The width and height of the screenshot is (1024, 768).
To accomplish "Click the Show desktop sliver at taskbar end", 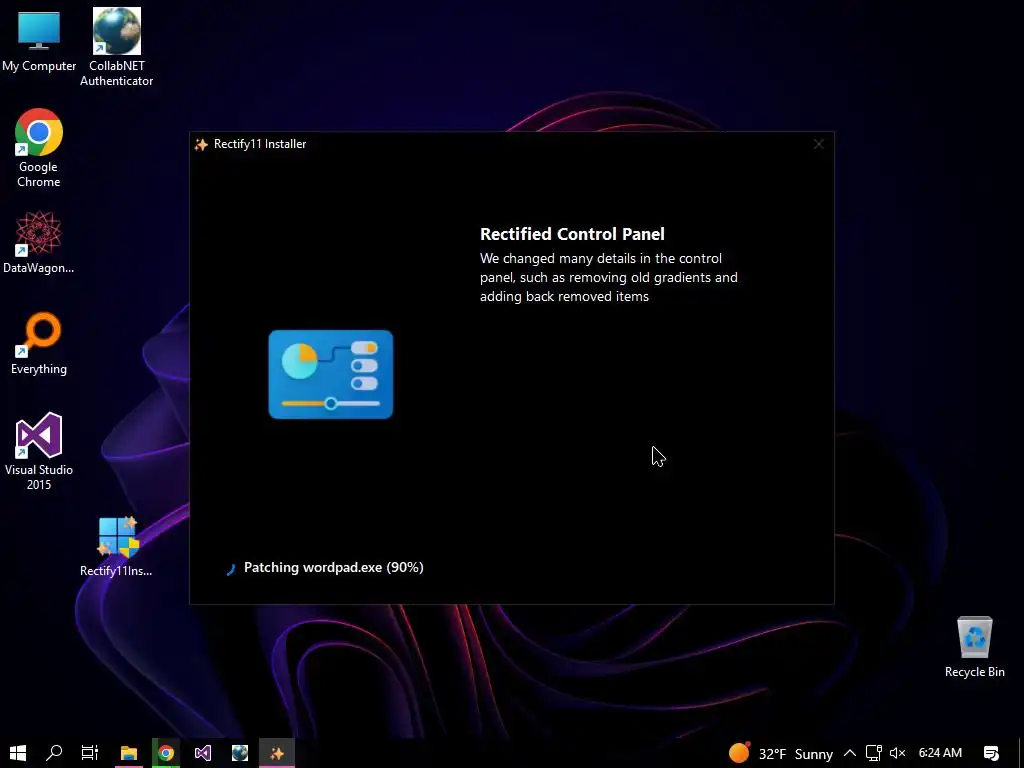I will pyautogui.click(x=1021, y=753).
